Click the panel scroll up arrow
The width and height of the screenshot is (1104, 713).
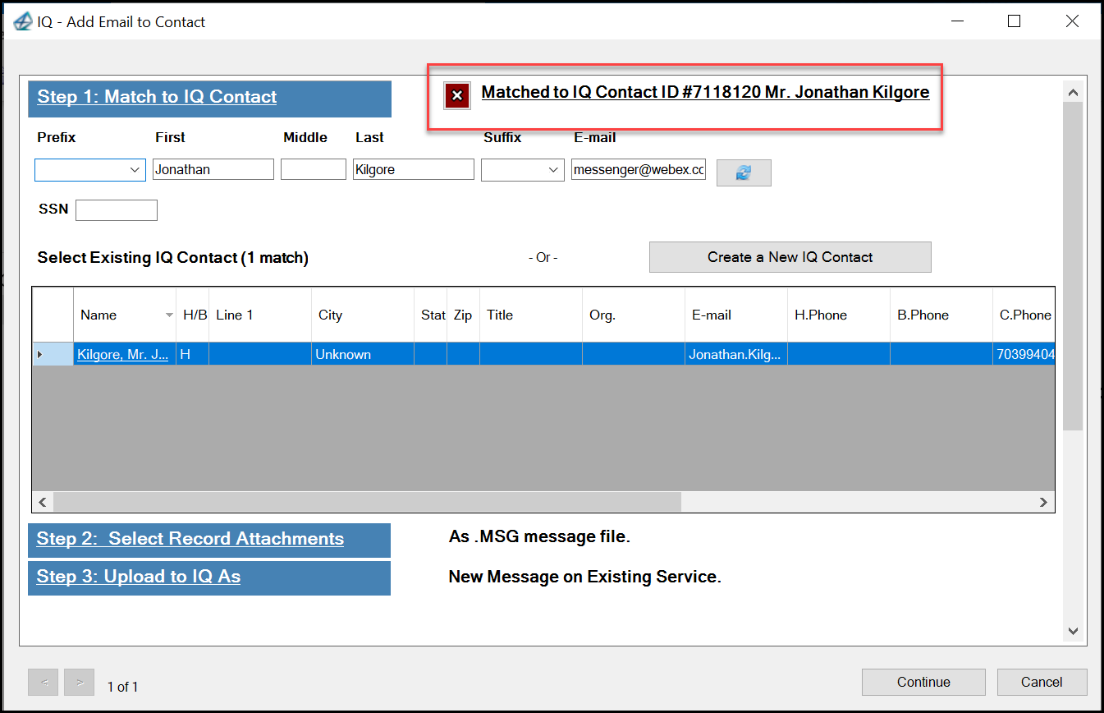tap(1072, 92)
